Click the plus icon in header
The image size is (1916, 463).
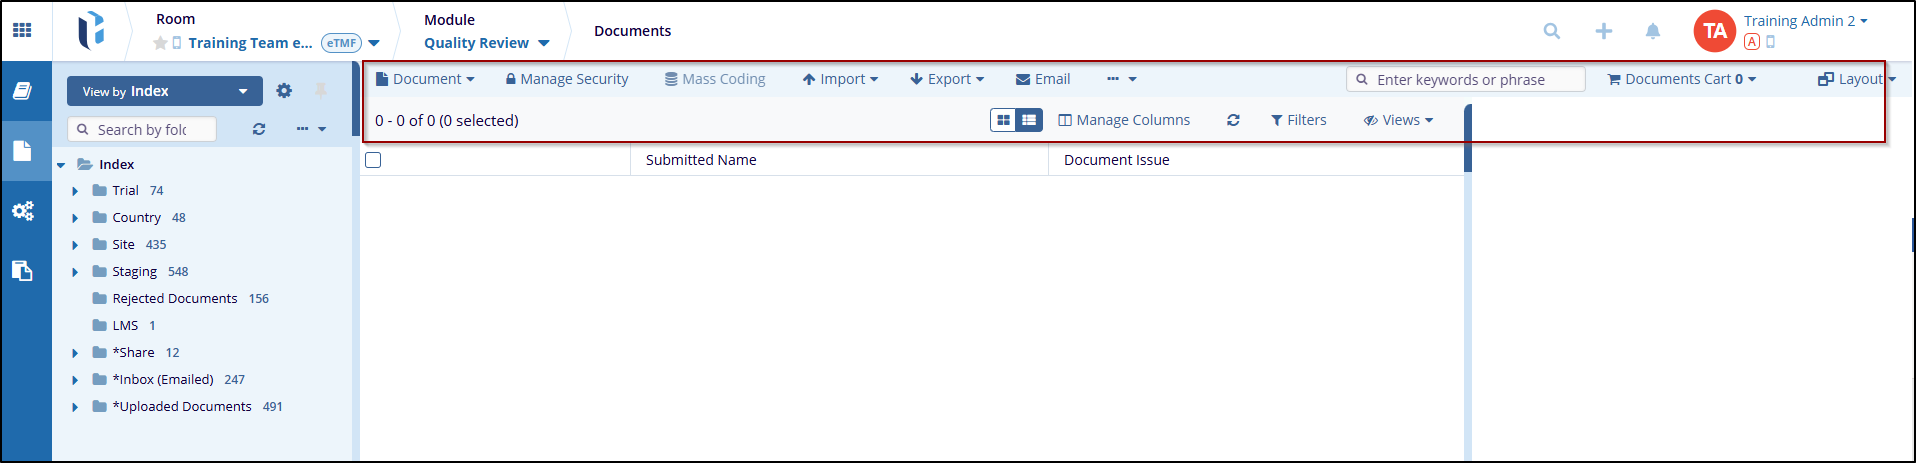pyautogui.click(x=1604, y=31)
